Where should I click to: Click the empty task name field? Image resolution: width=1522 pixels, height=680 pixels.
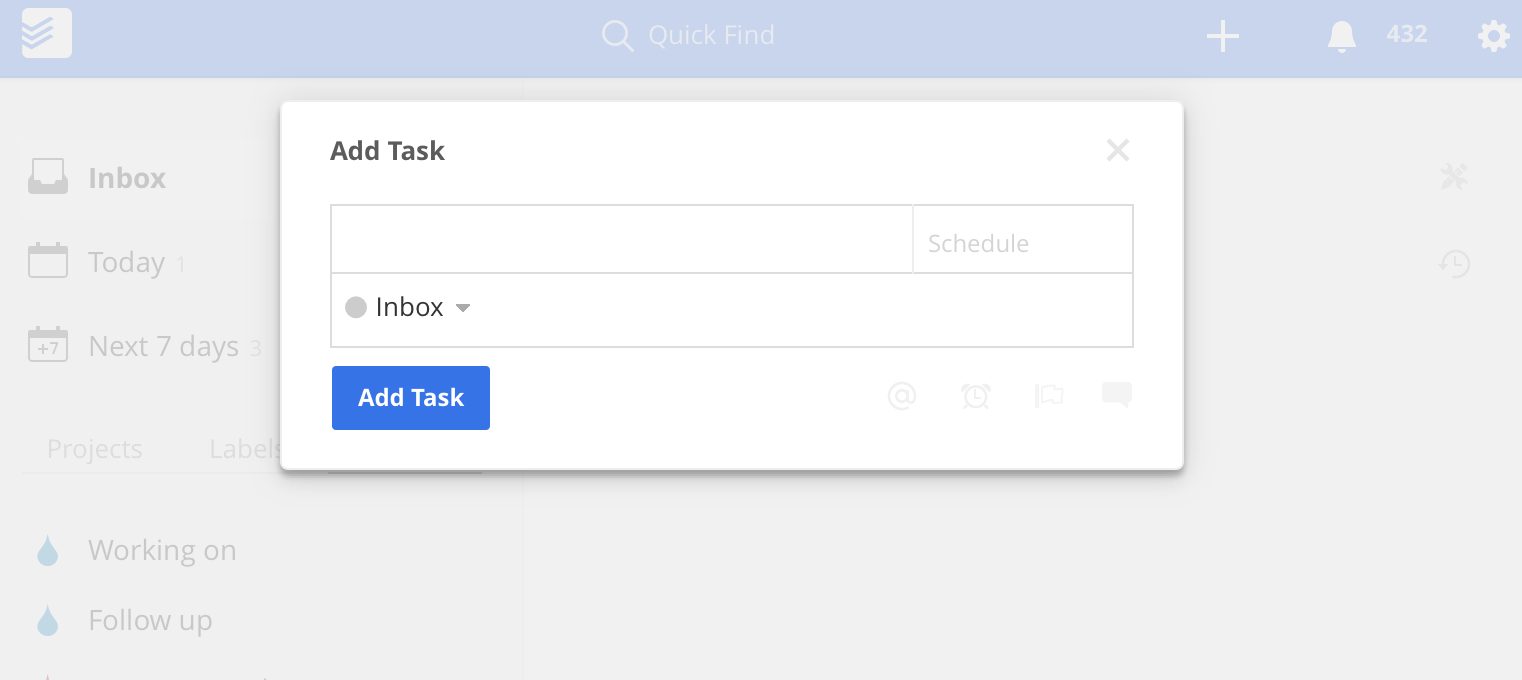coord(620,239)
